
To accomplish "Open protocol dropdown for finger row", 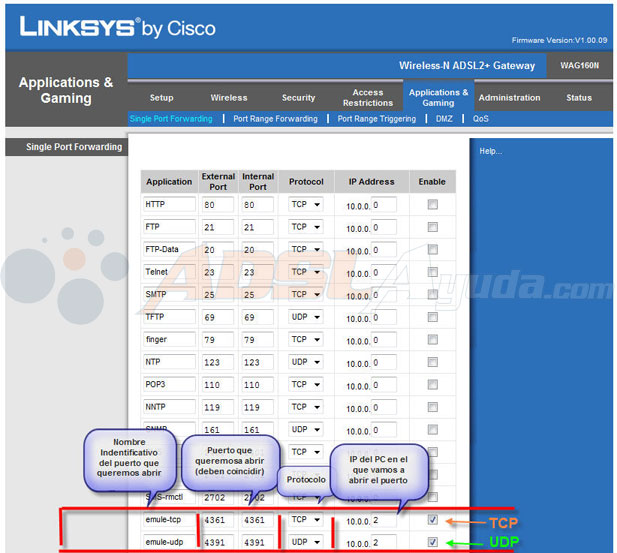I will click(305, 339).
